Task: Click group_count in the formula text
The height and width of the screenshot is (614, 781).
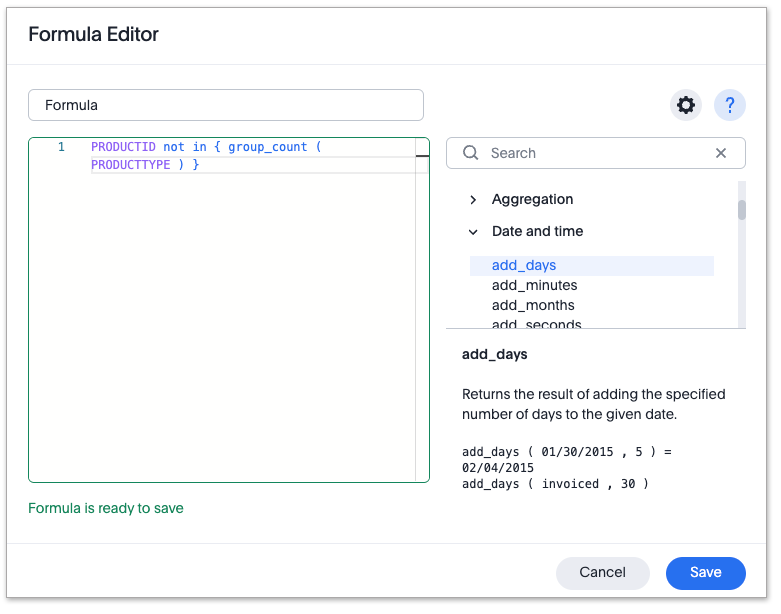Action: (x=267, y=147)
